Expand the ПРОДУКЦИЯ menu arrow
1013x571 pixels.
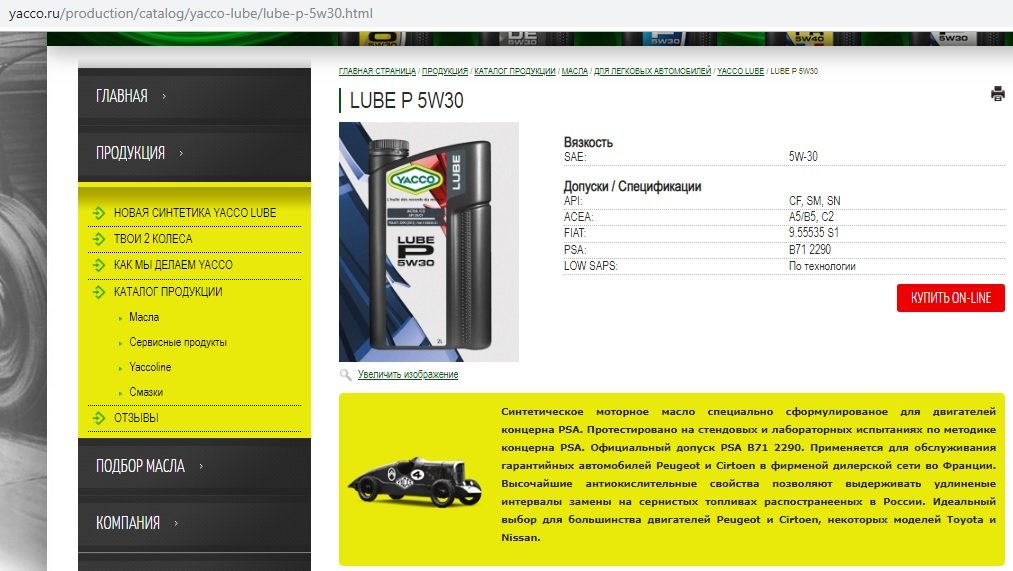tap(181, 153)
